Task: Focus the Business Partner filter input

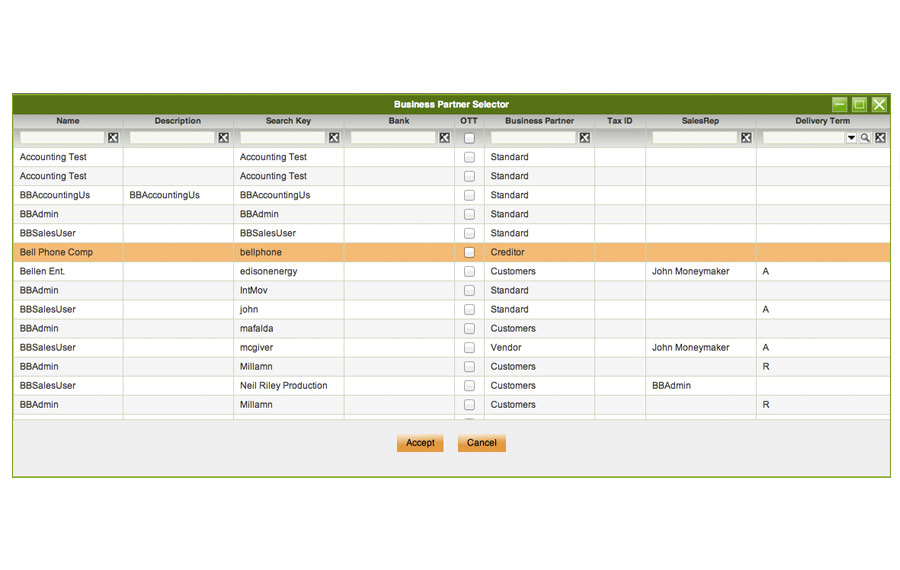Action: 533,138
